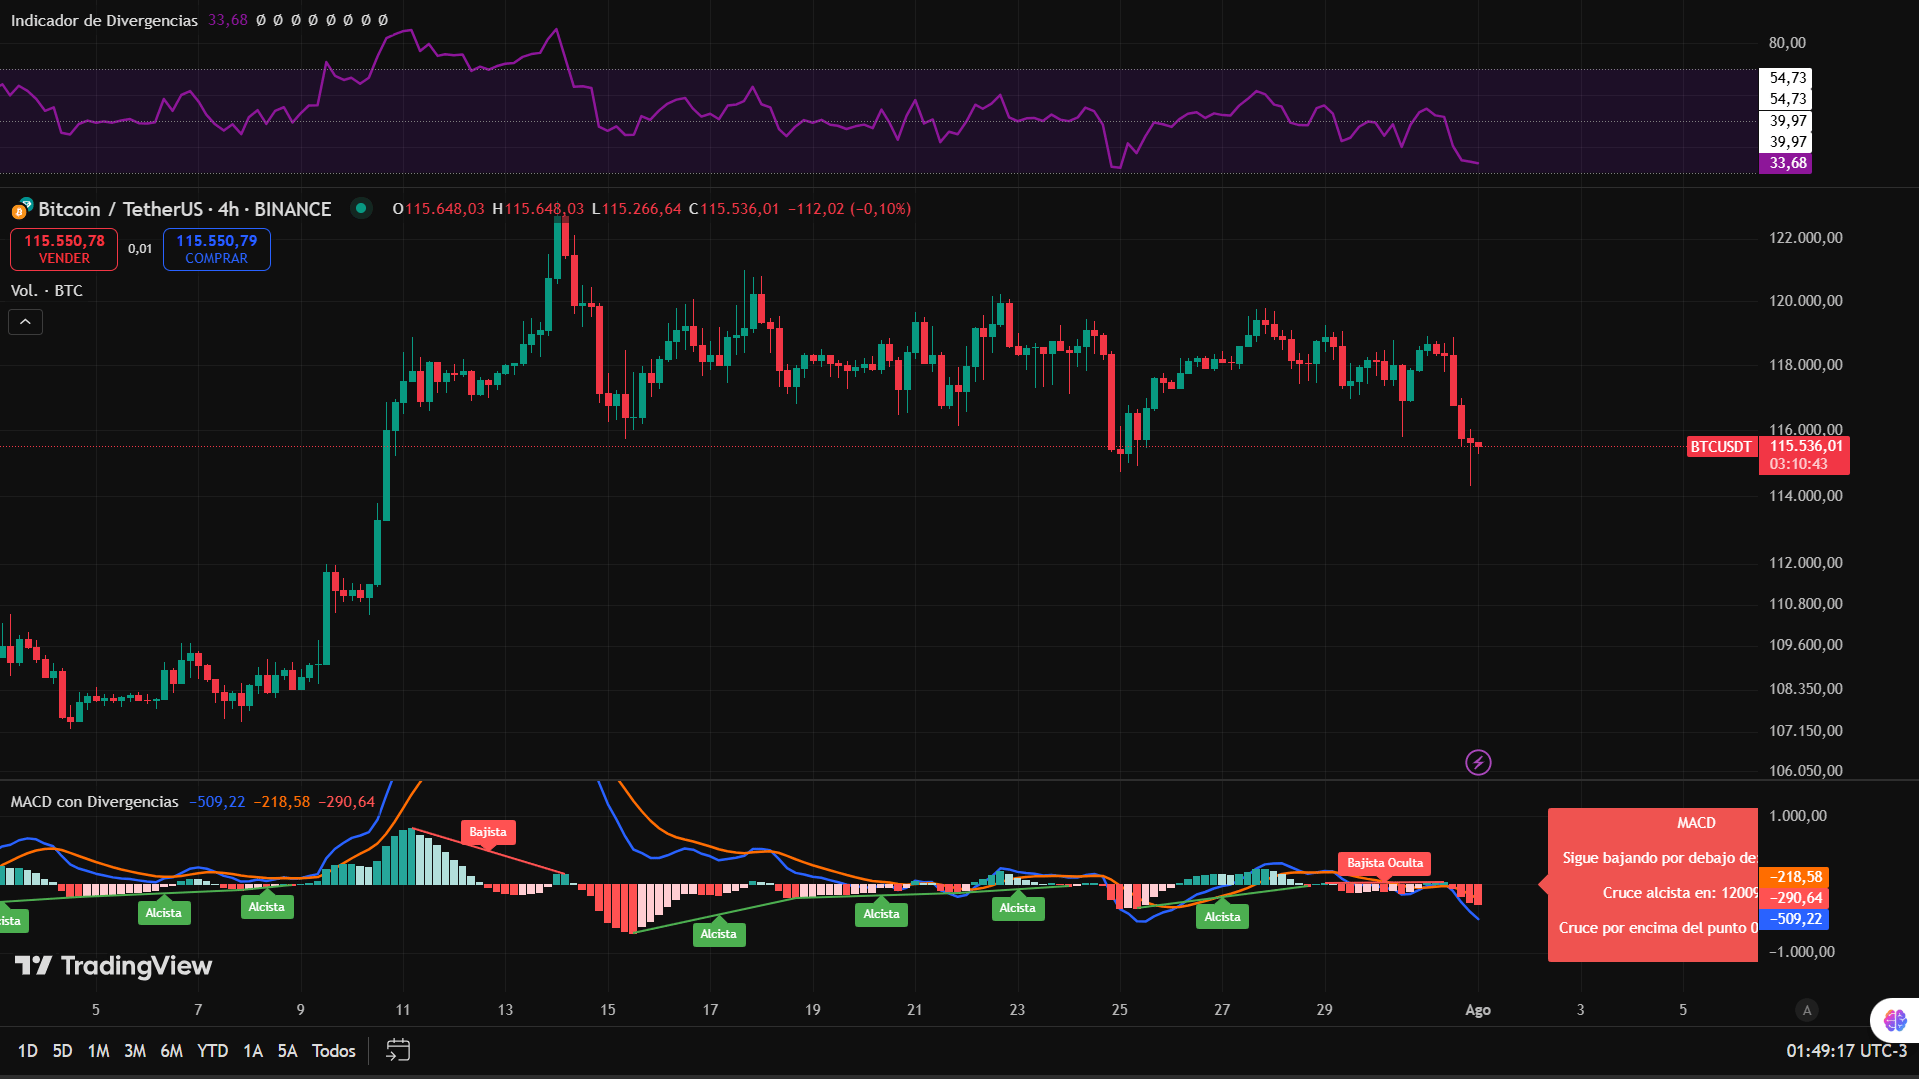Click the 118.000,00 price scale value
This screenshot has height=1079, width=1919.
click(x=1805, y=365)
